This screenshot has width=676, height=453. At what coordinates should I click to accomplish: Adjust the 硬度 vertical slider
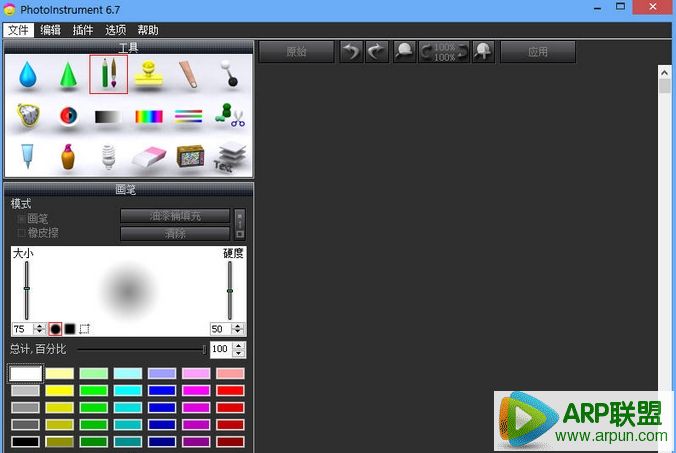[x=230, y=290]
